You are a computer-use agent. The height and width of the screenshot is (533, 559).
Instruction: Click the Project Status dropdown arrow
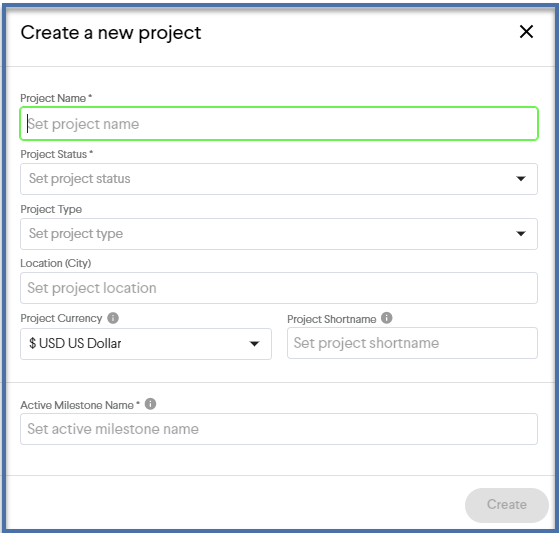pyautogui.click(x=521, y=179)
